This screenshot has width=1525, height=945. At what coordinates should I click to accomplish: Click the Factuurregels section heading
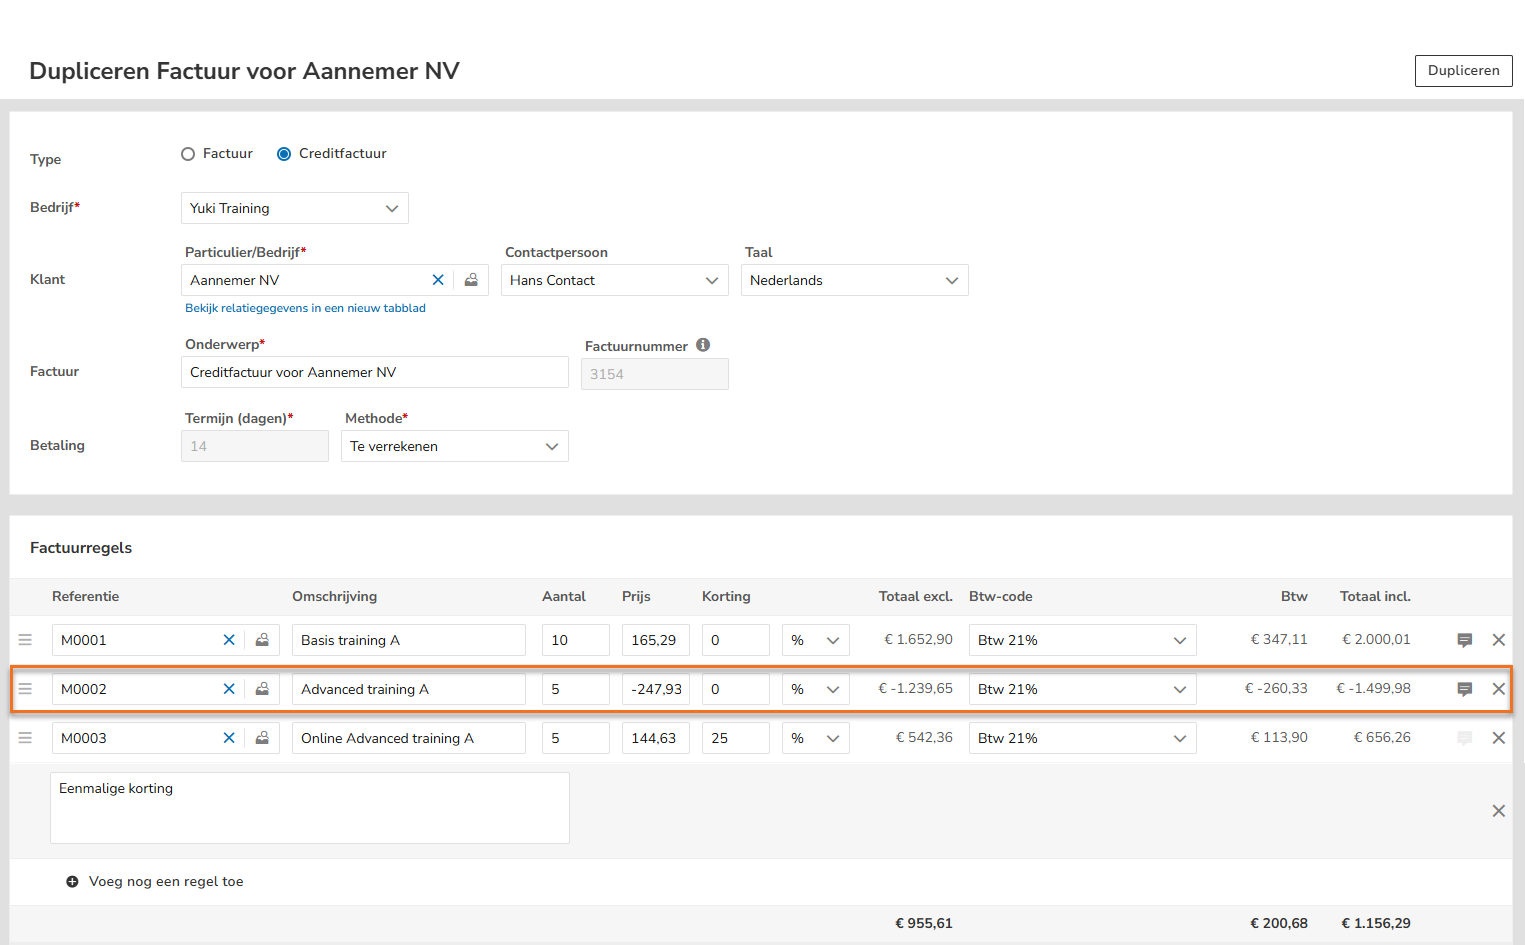point(81,548)
